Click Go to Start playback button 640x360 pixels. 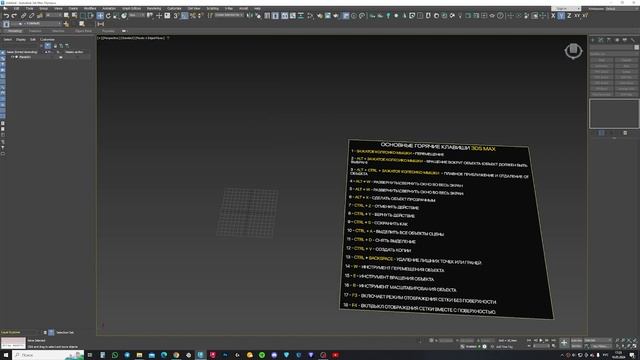point(529,340)
